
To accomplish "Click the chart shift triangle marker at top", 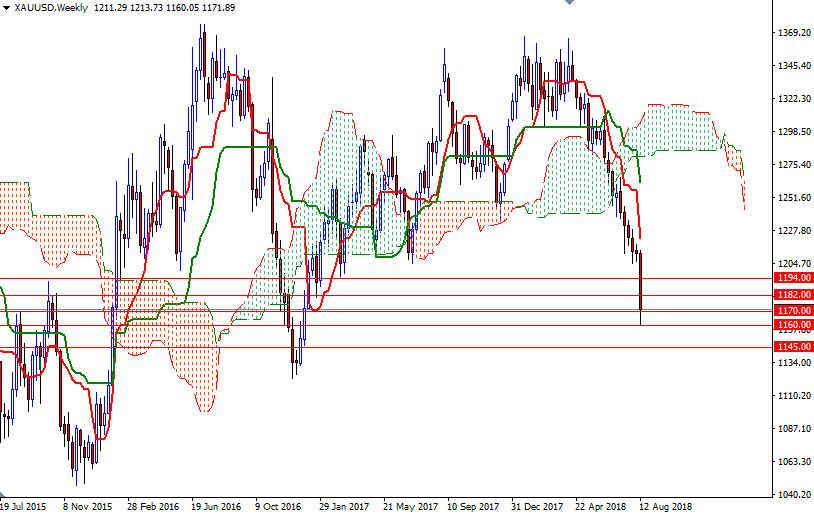I will (x=568, y=4).
